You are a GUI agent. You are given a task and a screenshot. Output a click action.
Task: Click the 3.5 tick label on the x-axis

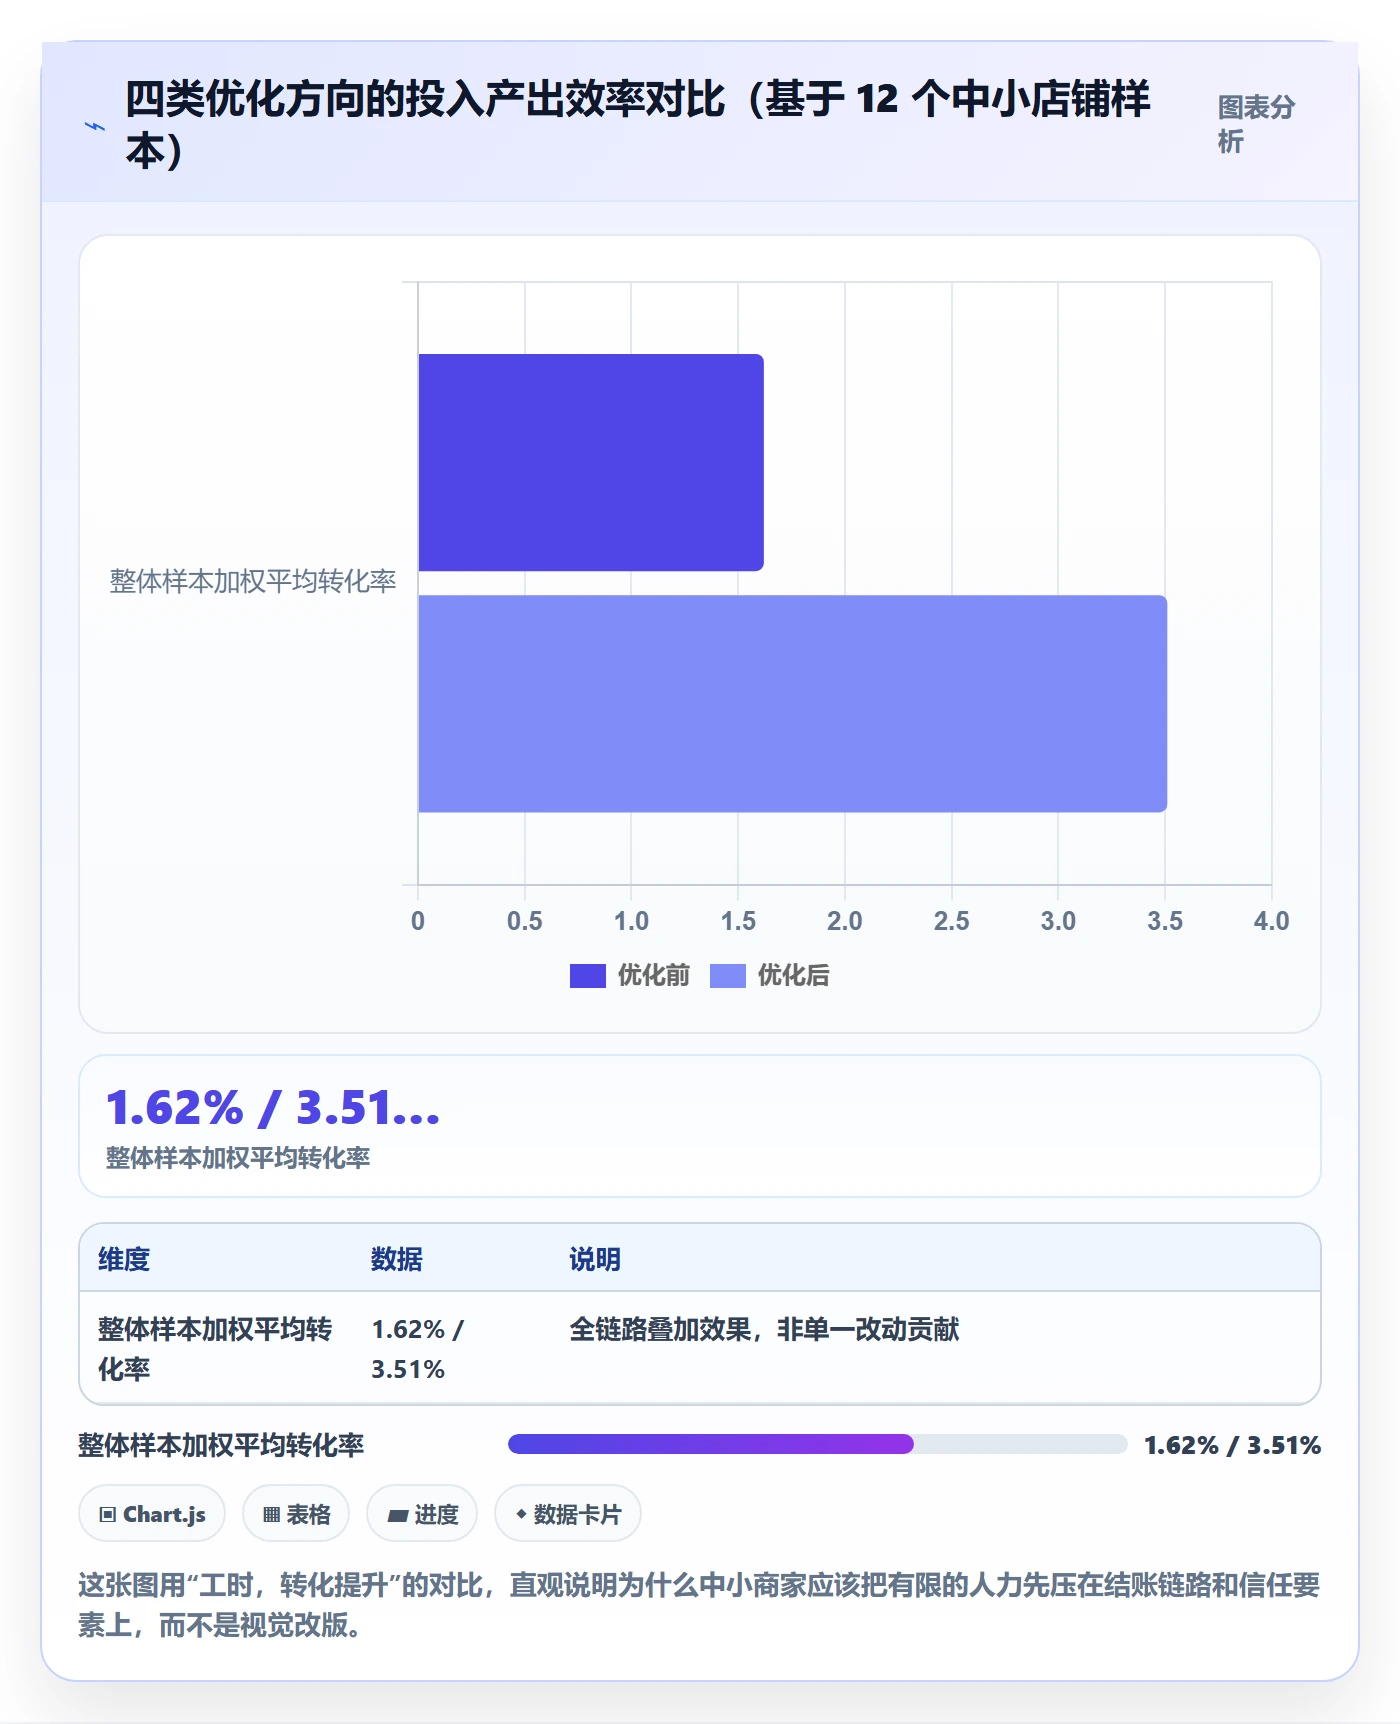pos(1165,921)
